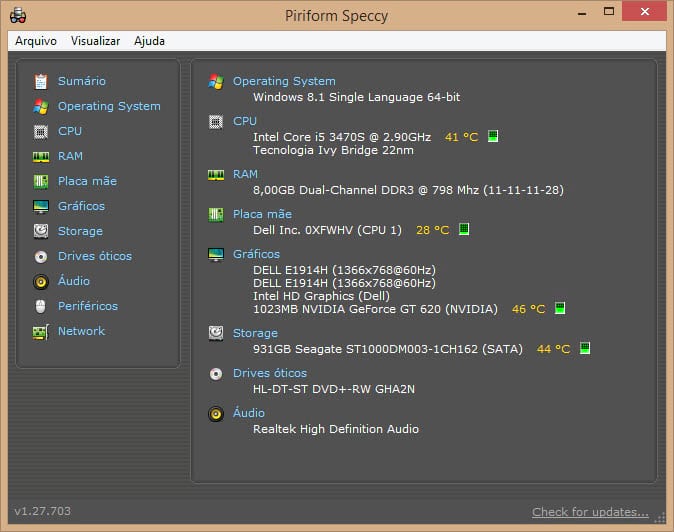Click the RAM module icon in sidebar
674x532 pixels.
click(x=41, y=157)
